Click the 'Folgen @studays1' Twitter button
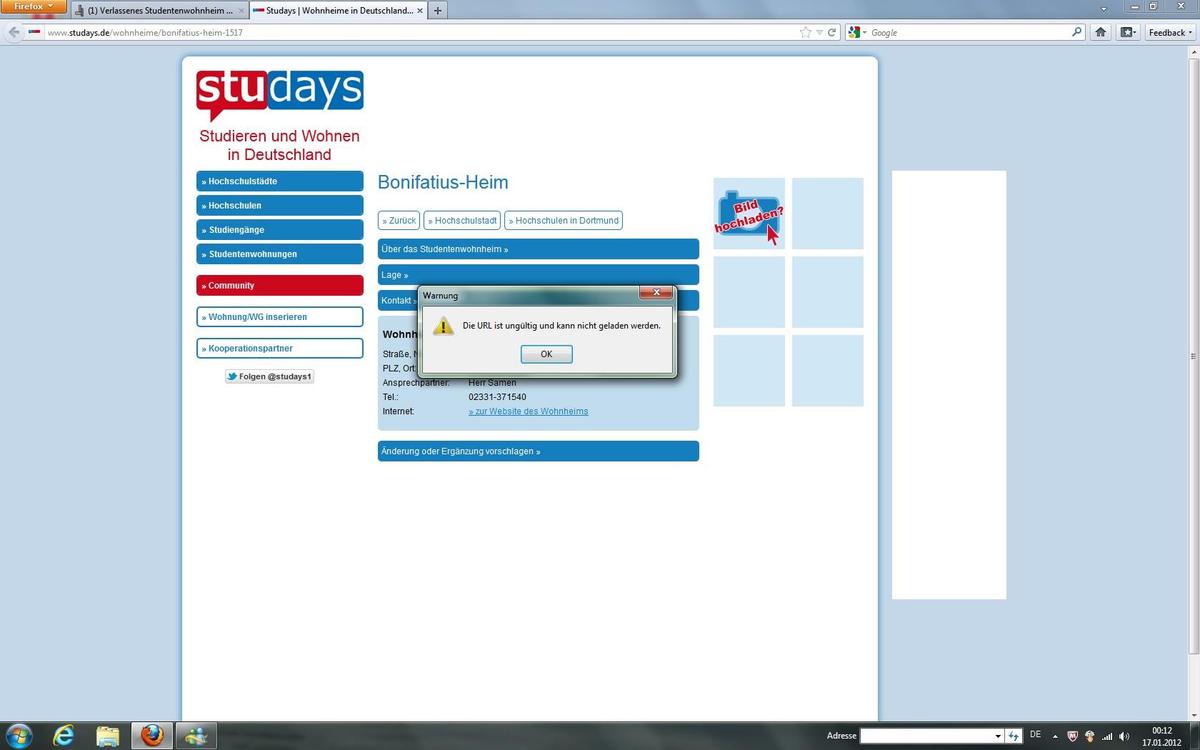Image resolution: width=1200 pixels, height=750 pixels. [x=269, y=377]
